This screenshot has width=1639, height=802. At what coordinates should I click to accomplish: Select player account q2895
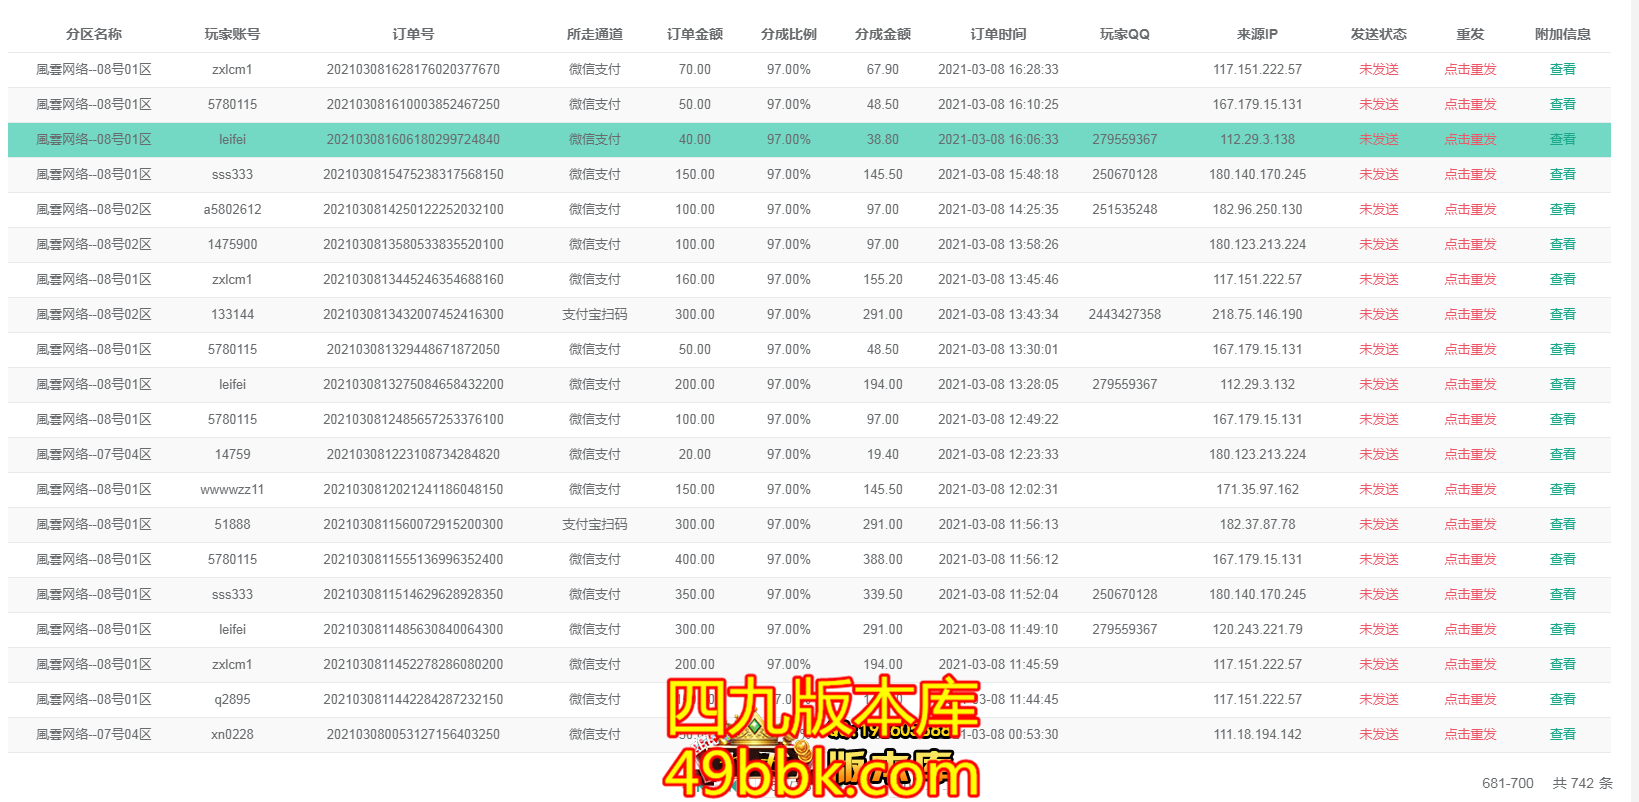tap(232, 700)
